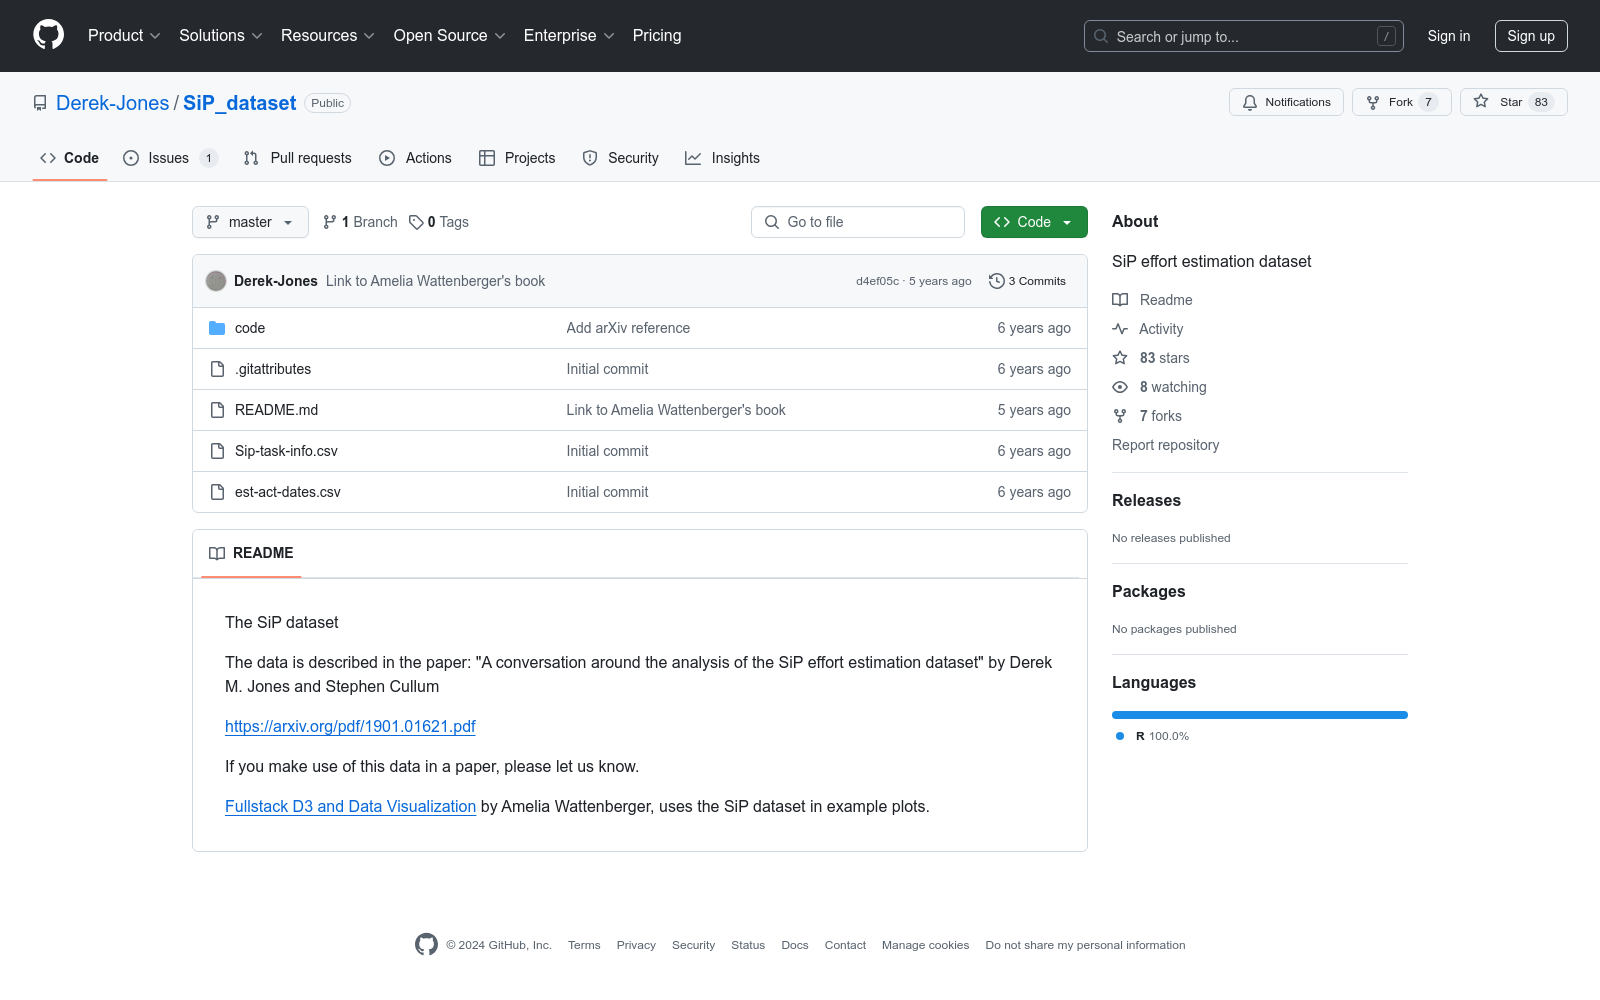1600x1000 pixels.
Task: Open the arxiv.org PDF link
Action: coord(350,727)
